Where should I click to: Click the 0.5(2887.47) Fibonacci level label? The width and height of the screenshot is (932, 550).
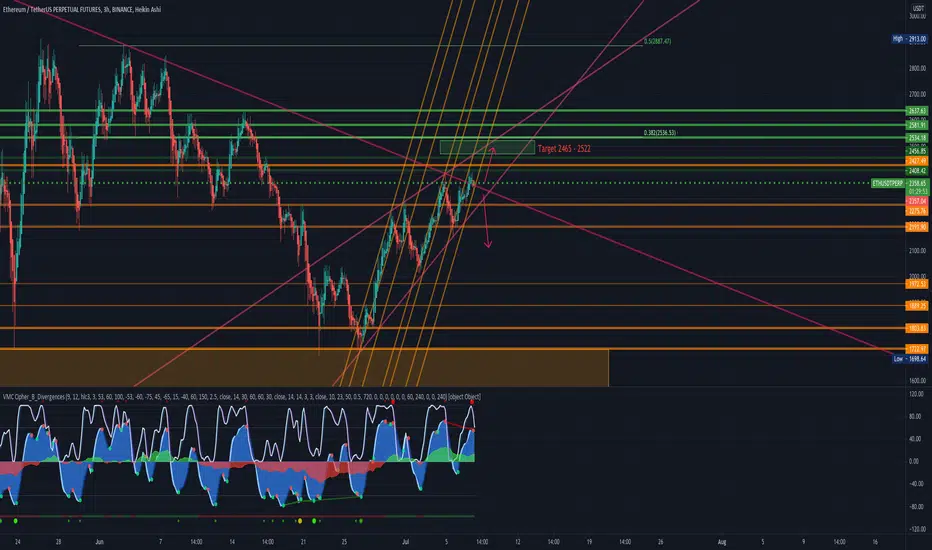pyautogui.click(x=657, y=41)
